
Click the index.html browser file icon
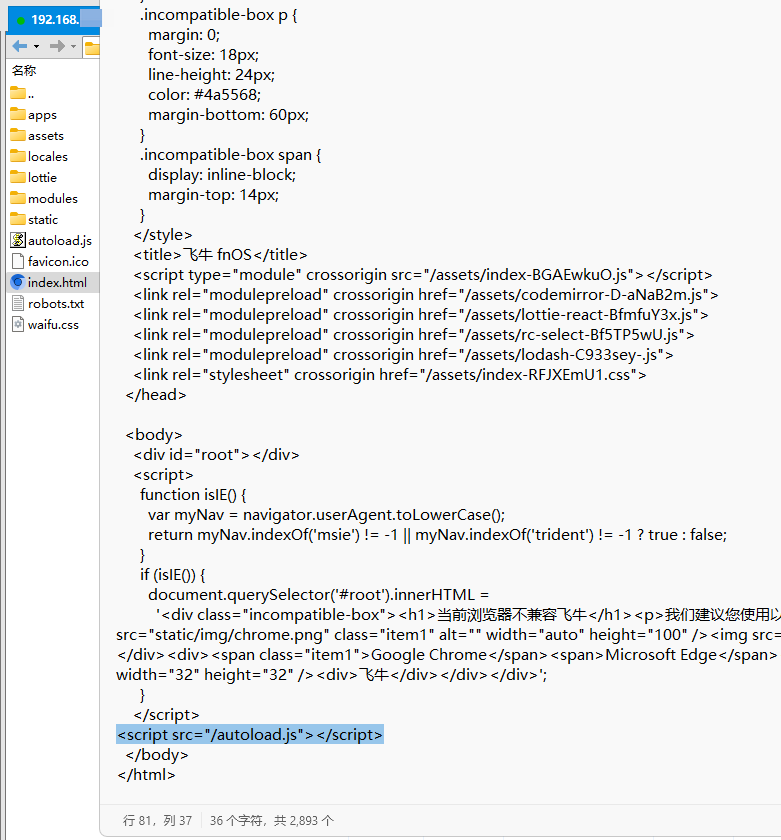(x=18, y=282)
